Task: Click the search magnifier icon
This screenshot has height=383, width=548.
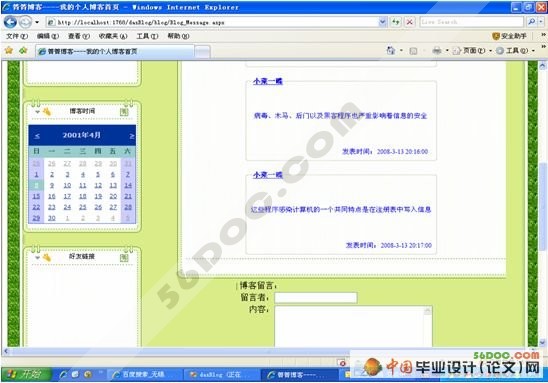Action: pos(531,22)
